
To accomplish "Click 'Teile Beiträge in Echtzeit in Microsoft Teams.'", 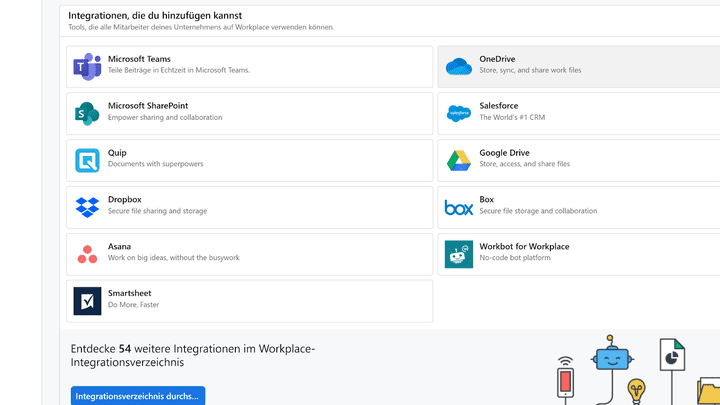I will click(179, 70).
